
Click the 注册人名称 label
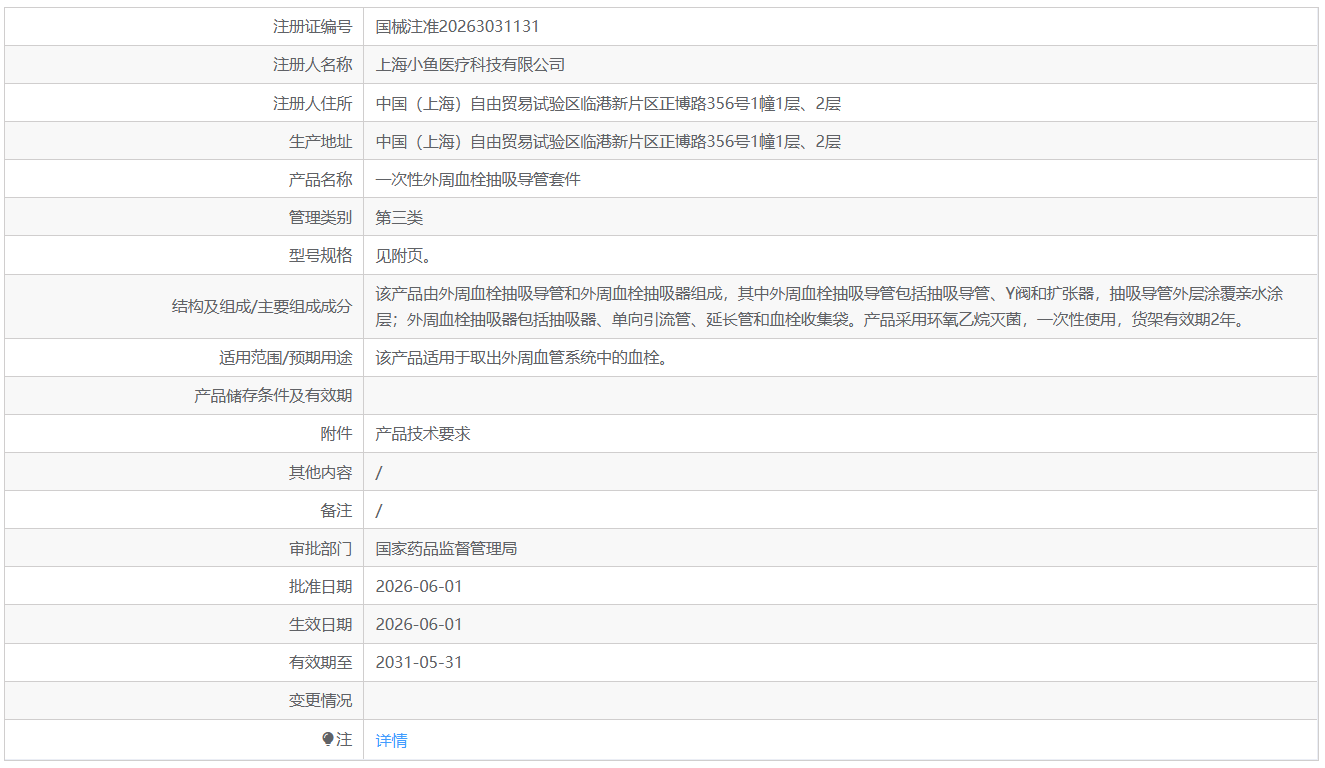click(313, 65)
